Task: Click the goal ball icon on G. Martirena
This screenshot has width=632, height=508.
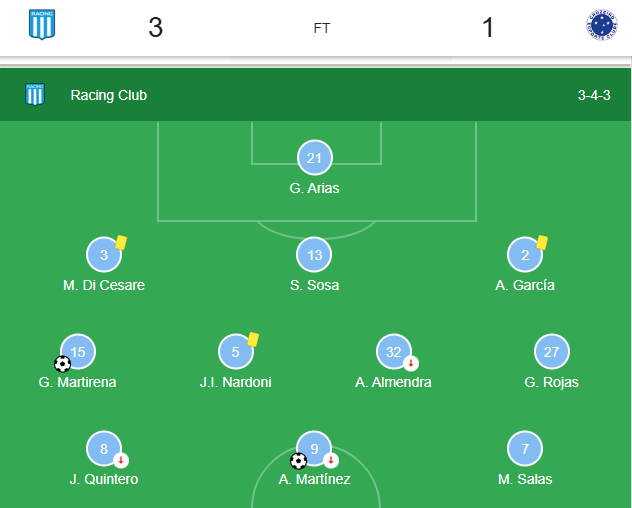Action: pos(62,364)
